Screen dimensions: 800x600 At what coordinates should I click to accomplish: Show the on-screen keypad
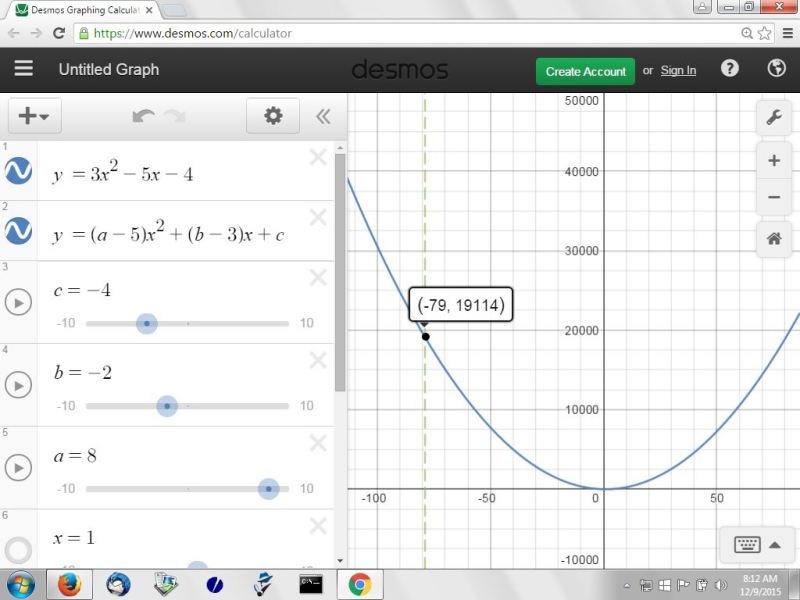[x=757, y=545]
